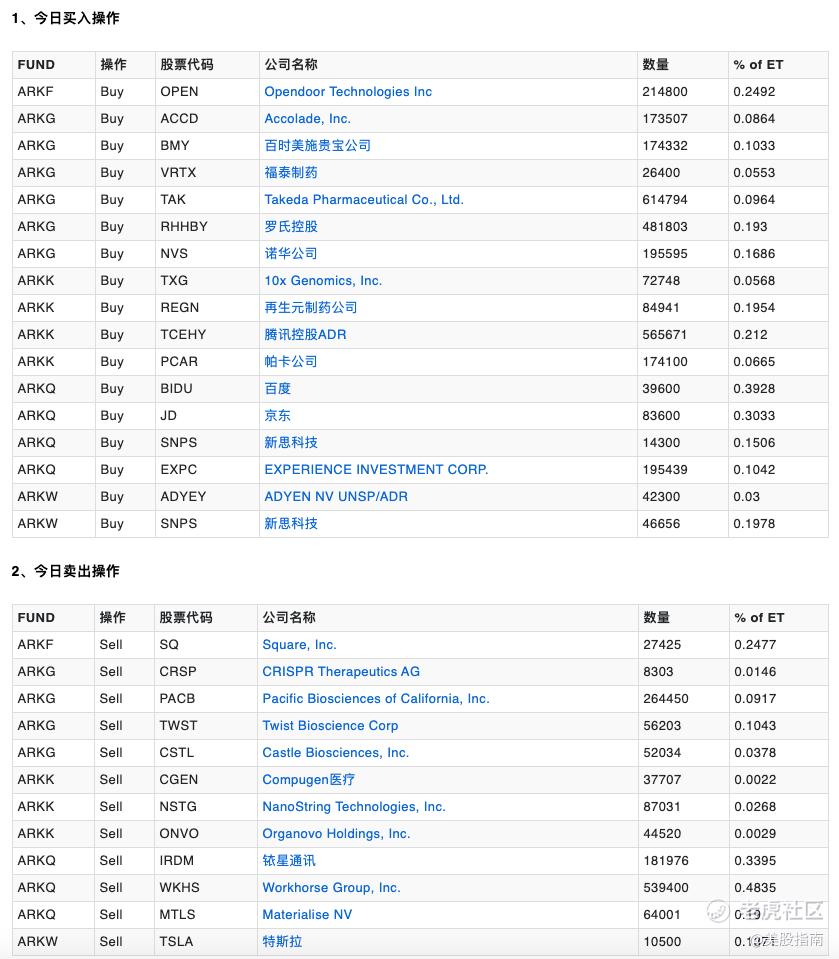
Task: Follow the 帕卡公司 link
Action: (x=291, y=361)
